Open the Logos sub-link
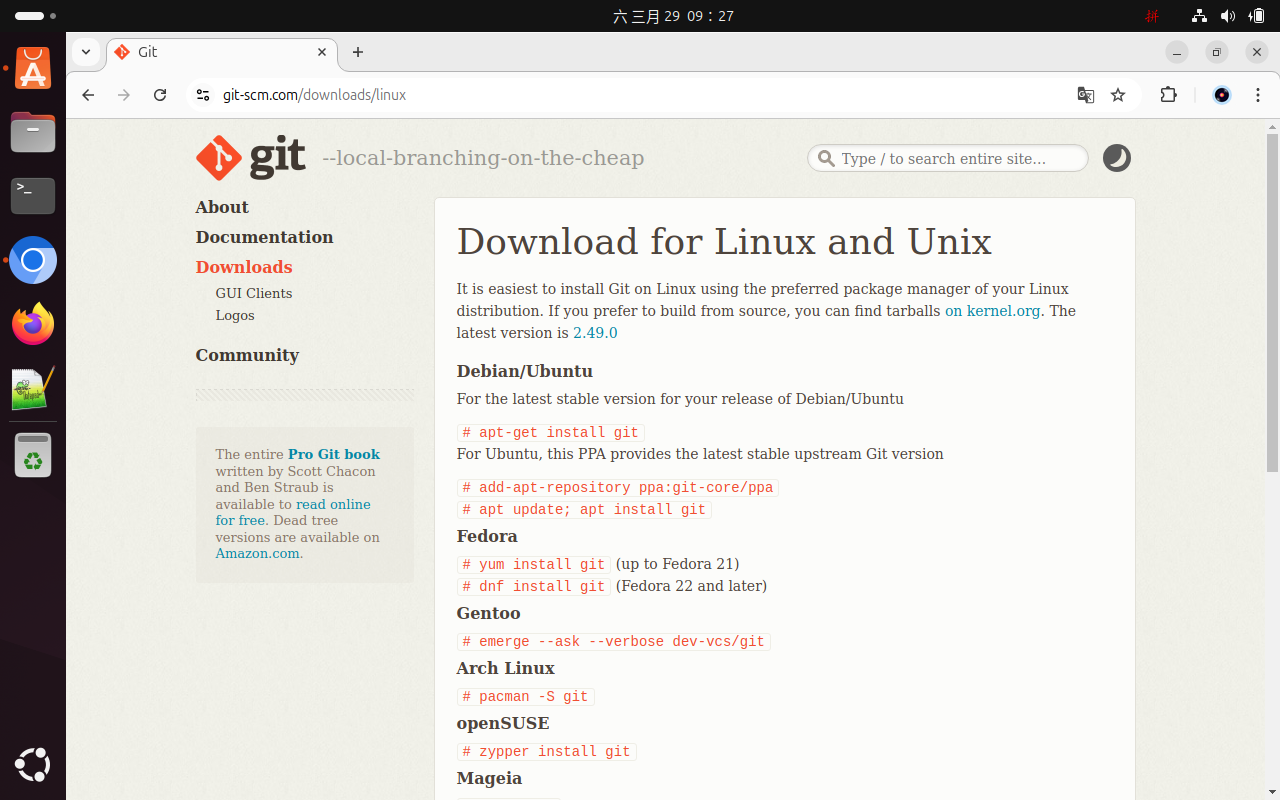Screen dimensions: 1280x800 tap(235, 315)
